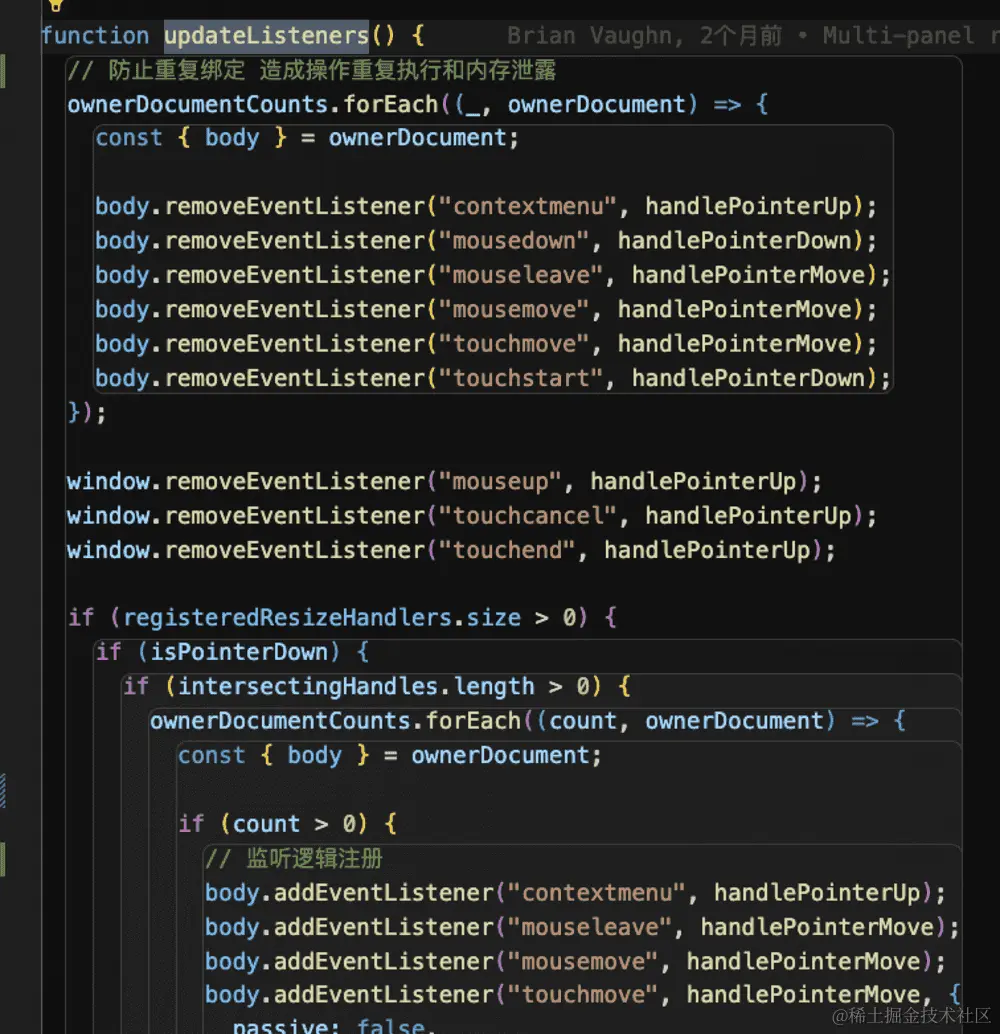Click removeEventListener "mouseleave" line
Screen dimensions: 1000x1034
[493, 276]
